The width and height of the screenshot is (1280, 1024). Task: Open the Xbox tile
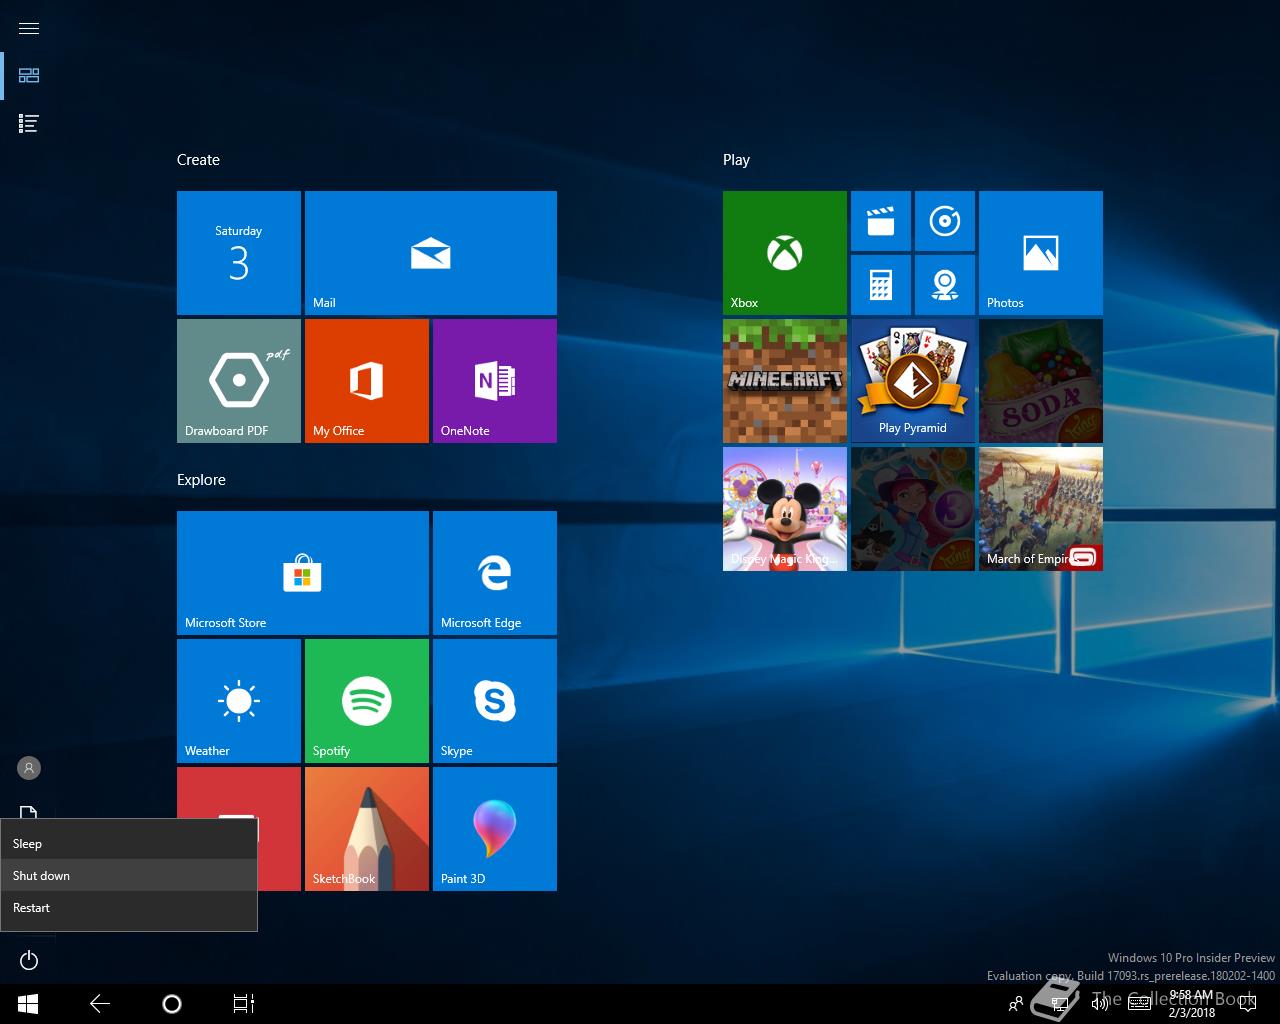[785, 253]
